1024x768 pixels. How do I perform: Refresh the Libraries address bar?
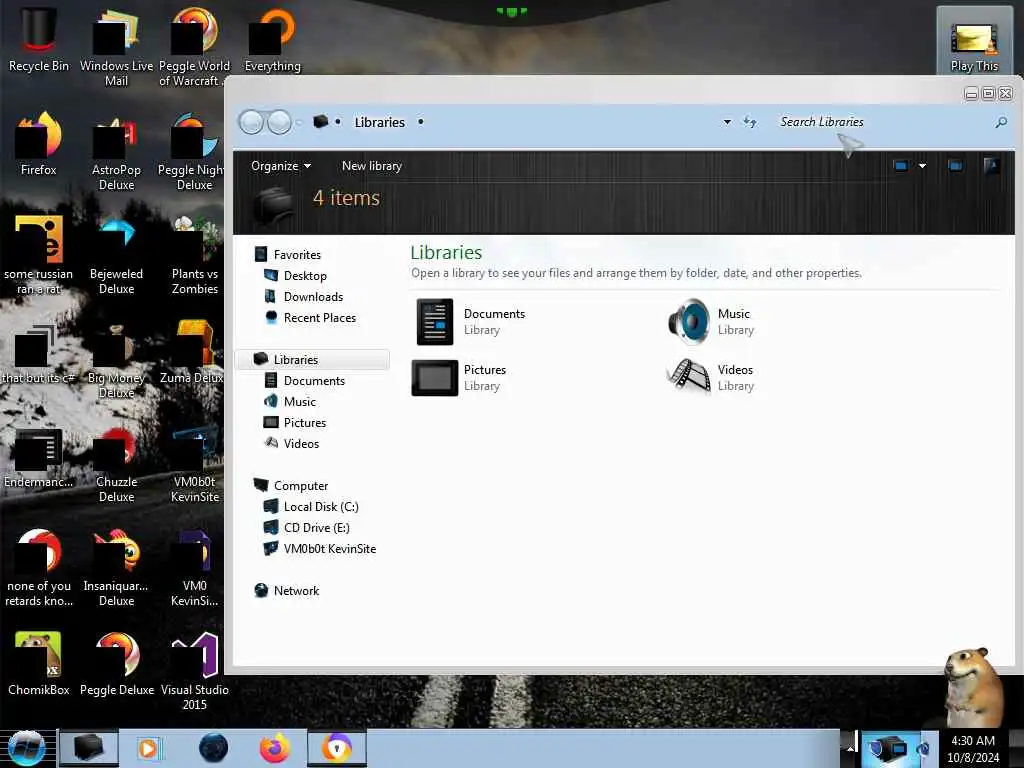[750, 122]
